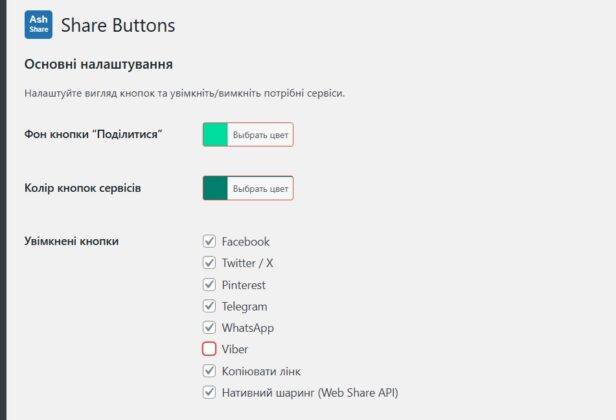Click the "Колір кнопок сервісів" field label
Viewport: 616px width, 420px height.
82,187
